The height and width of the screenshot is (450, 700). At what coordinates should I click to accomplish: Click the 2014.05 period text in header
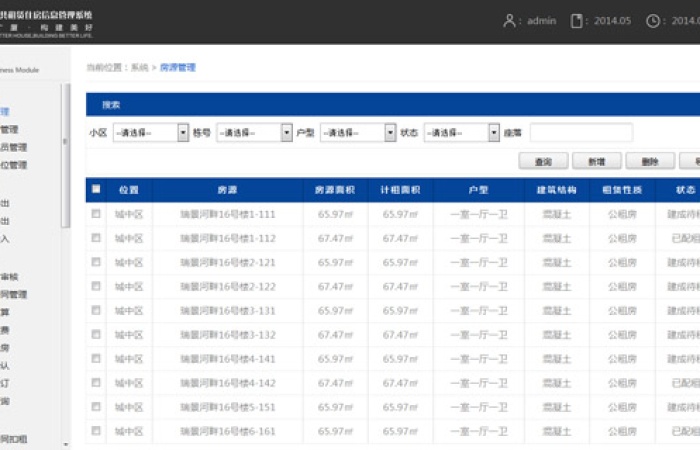[612, 21]
